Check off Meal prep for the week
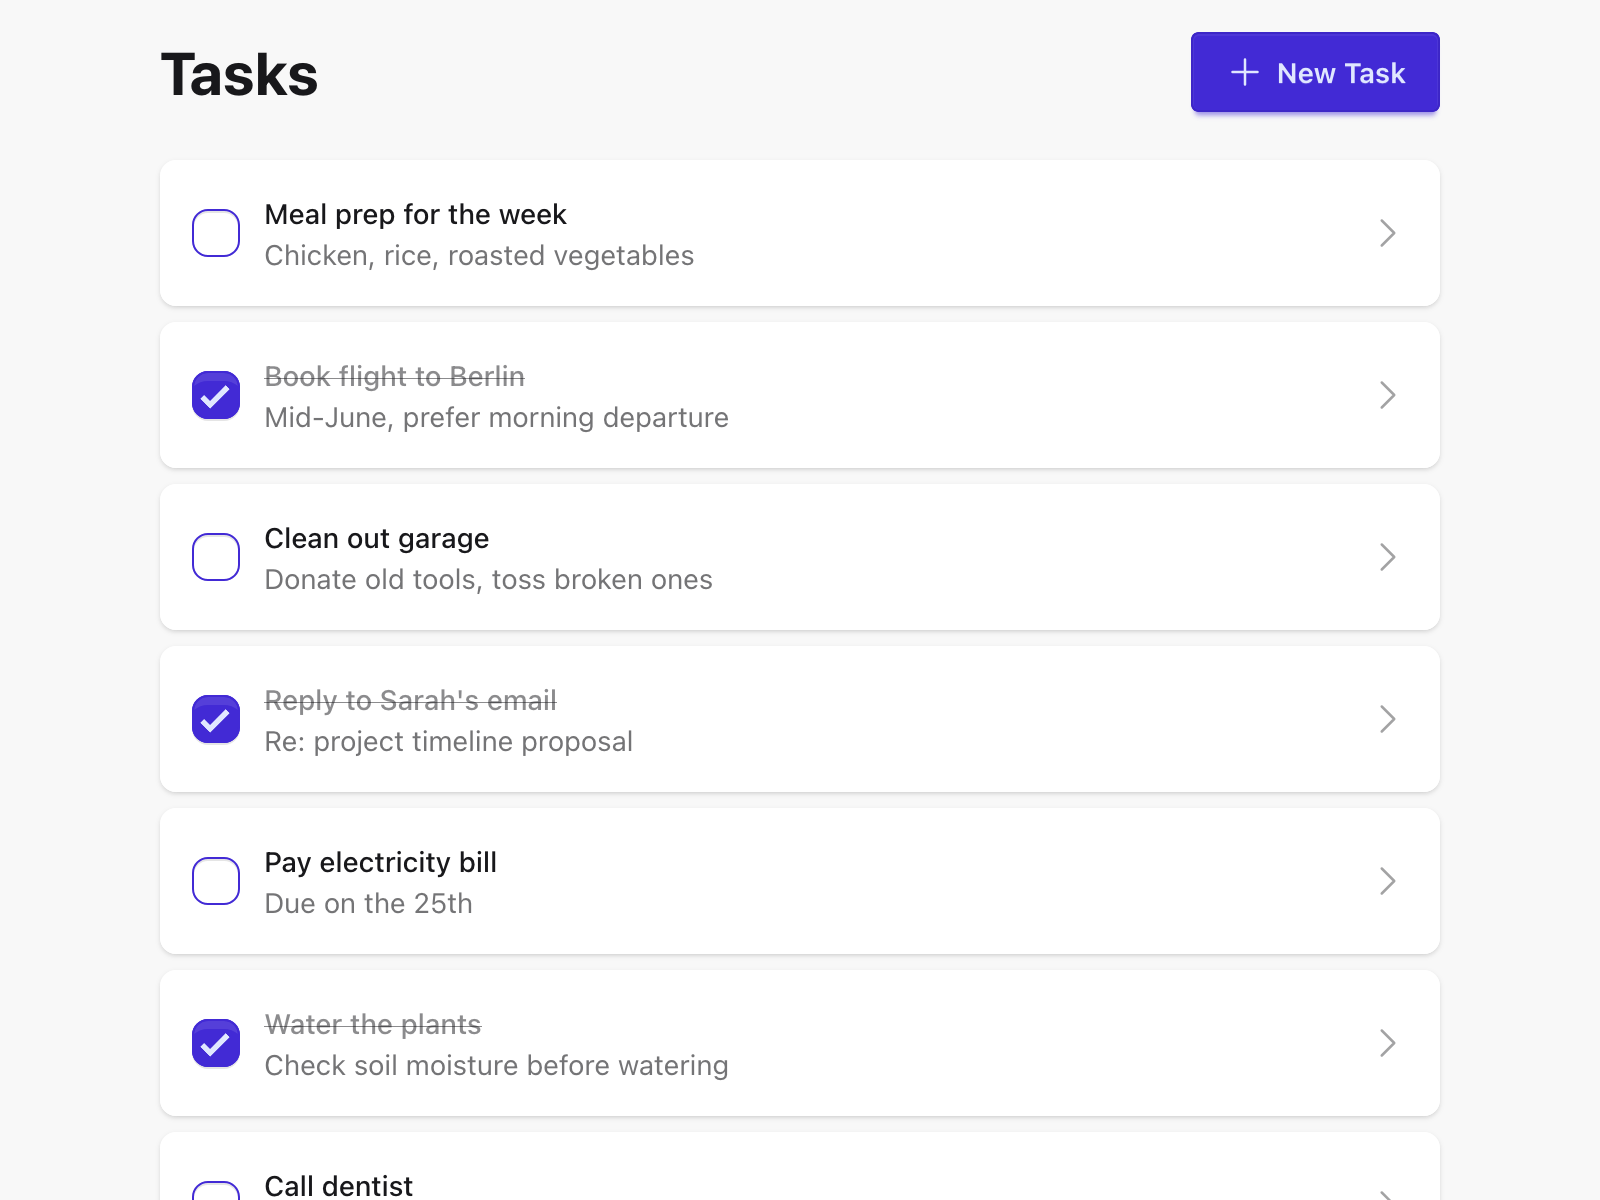 coord(216,233)
